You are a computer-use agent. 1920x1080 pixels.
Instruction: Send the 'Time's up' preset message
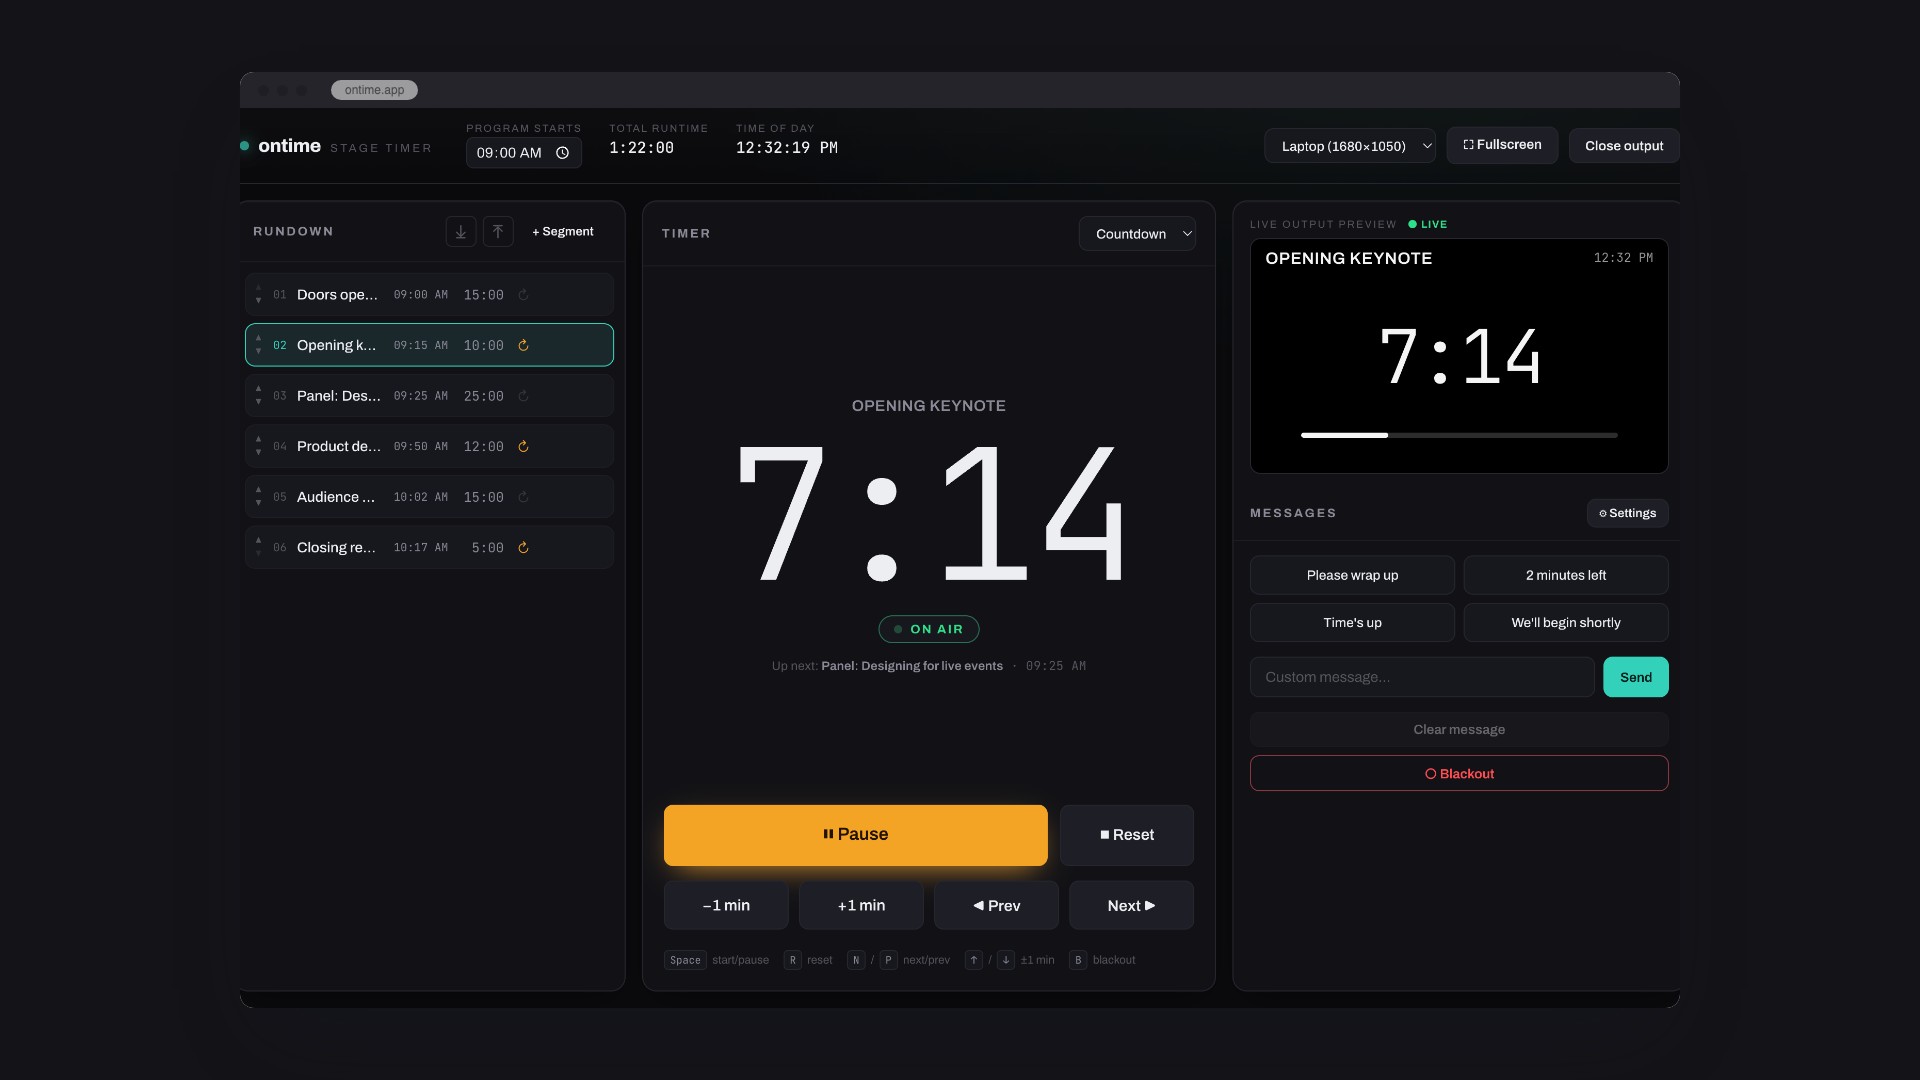pyautogui.click(x=1352, y=623)
